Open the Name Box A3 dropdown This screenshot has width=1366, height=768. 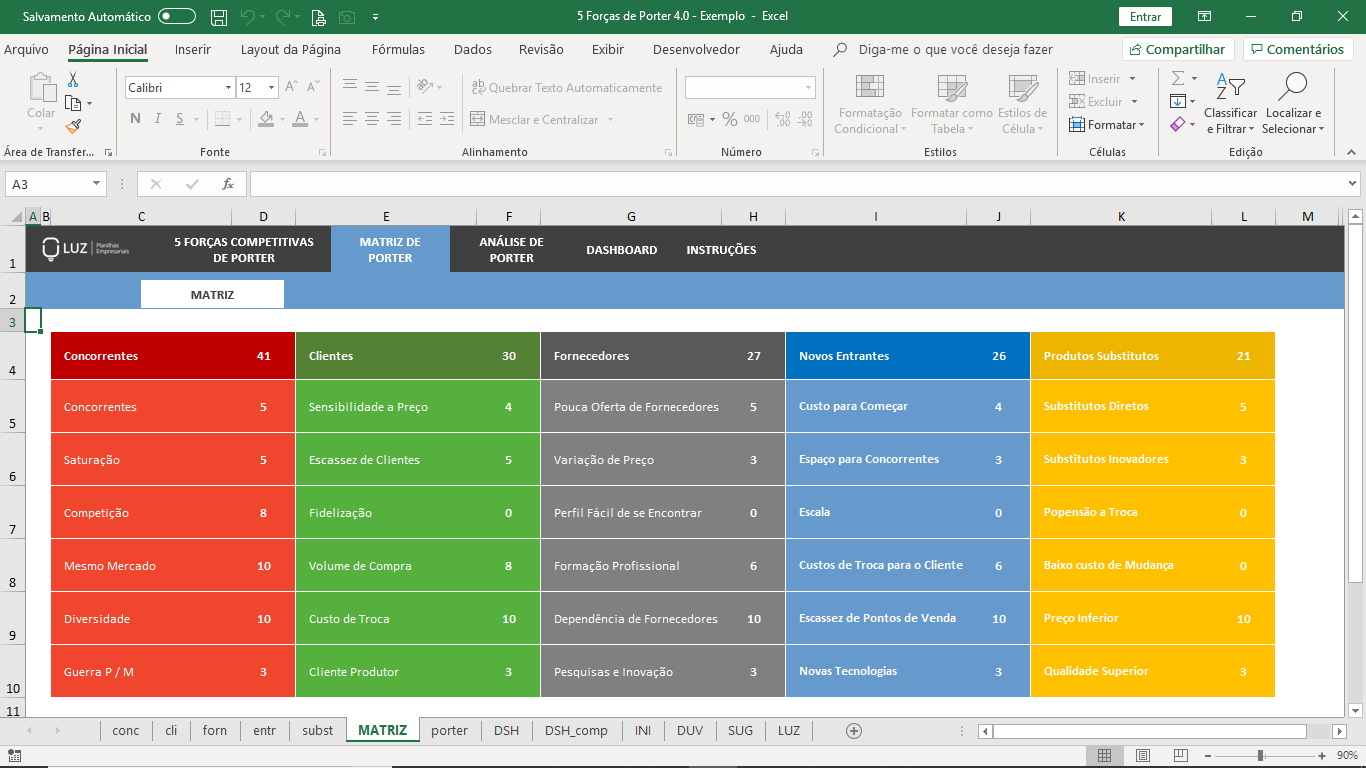(97, 184)
